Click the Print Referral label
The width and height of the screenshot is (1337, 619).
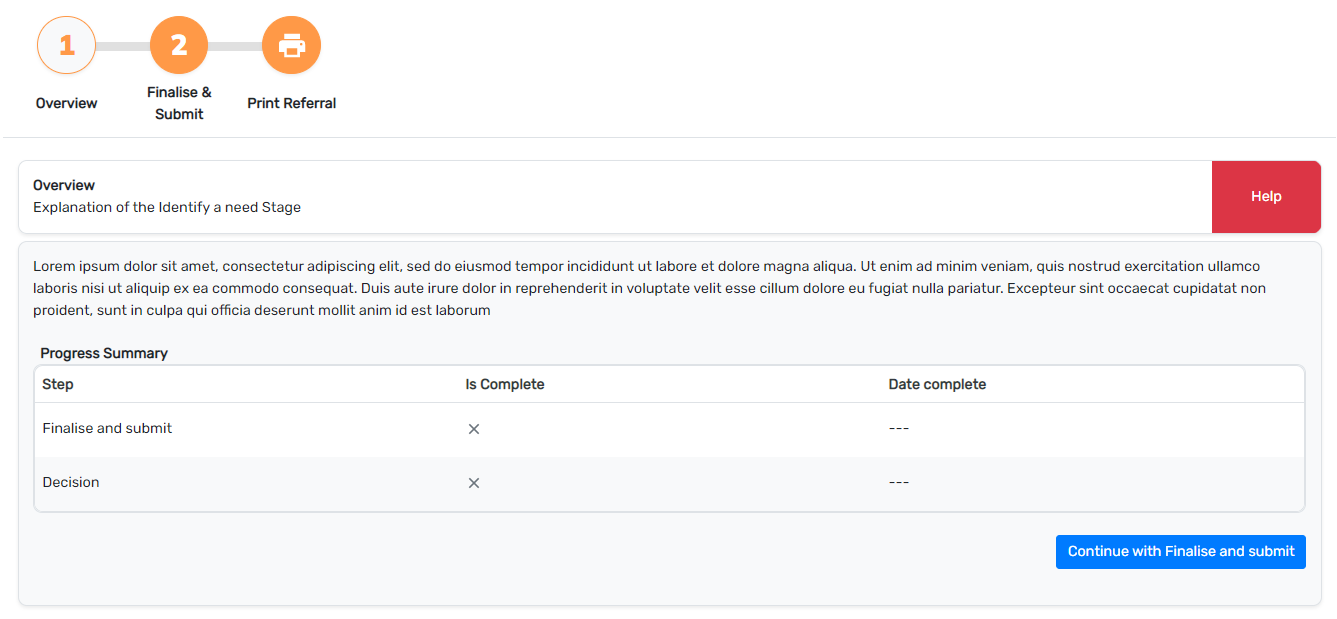(x=291, y=103)
